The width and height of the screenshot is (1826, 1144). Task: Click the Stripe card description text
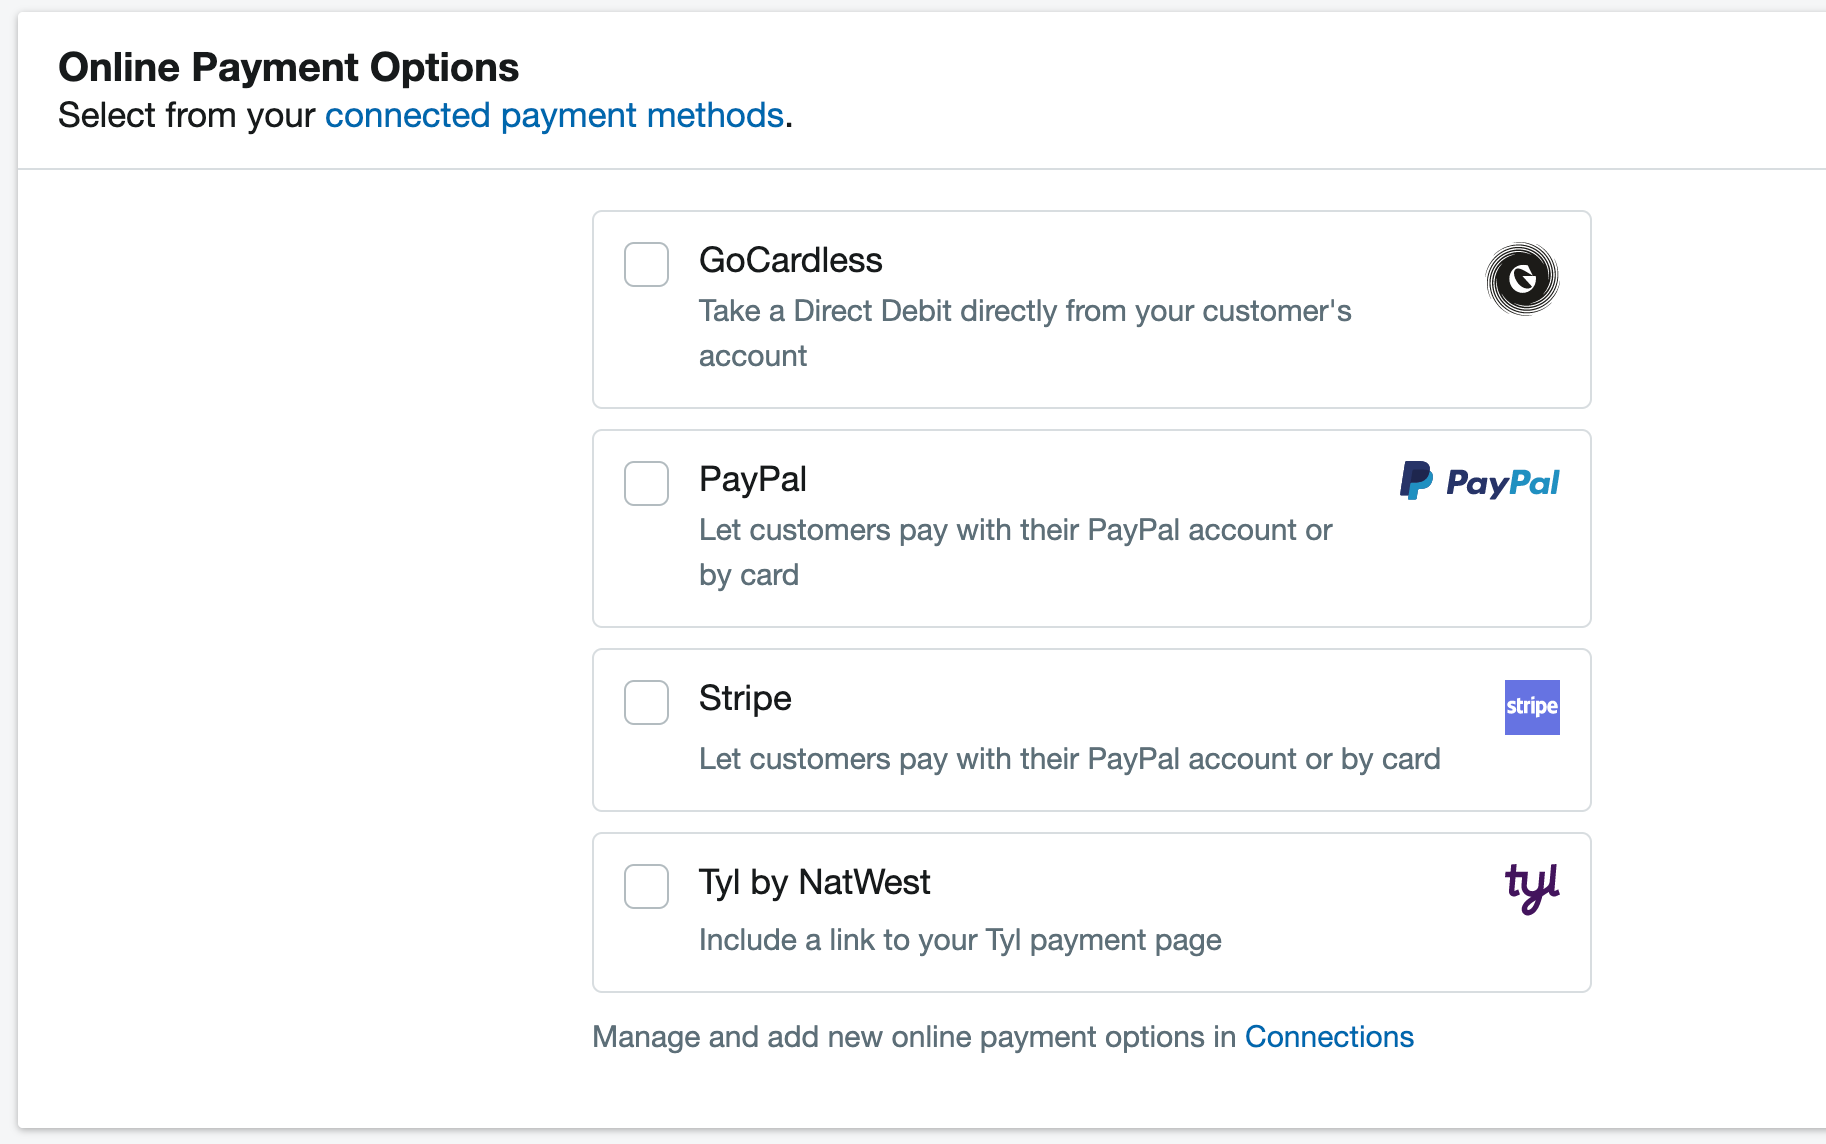(x=1069, y=759)
